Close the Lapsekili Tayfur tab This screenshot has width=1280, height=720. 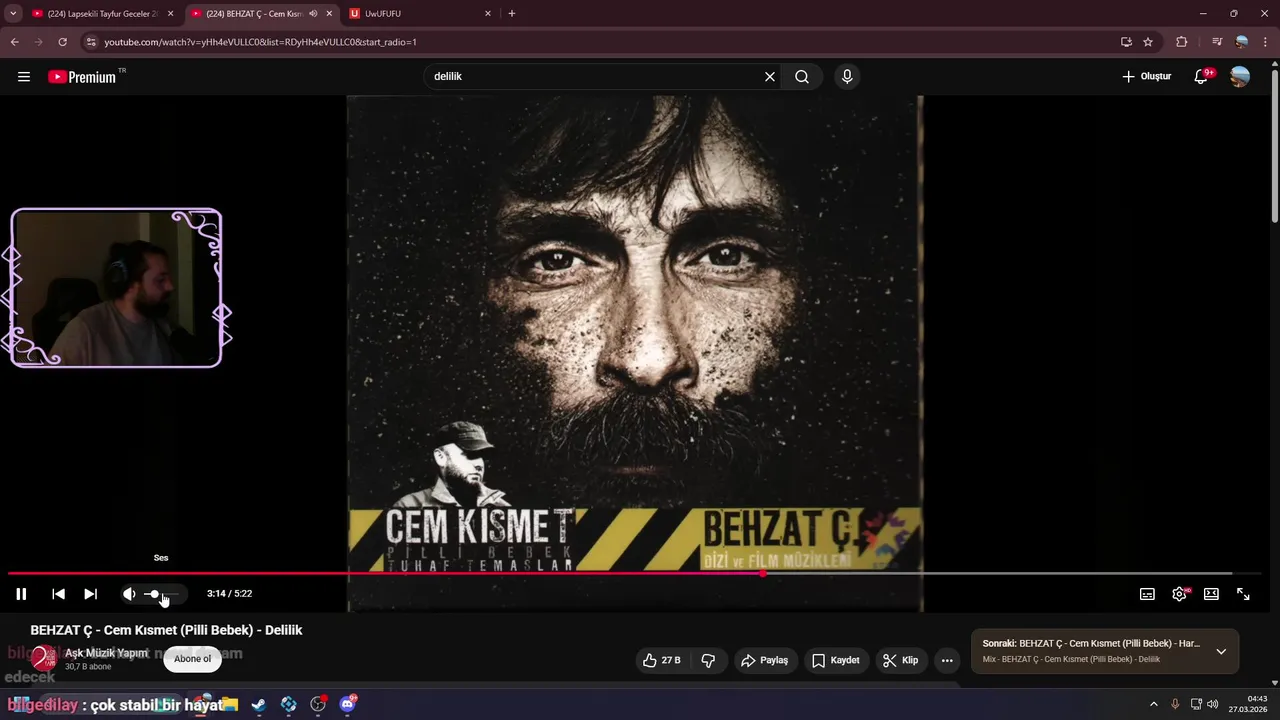point(170,14)
